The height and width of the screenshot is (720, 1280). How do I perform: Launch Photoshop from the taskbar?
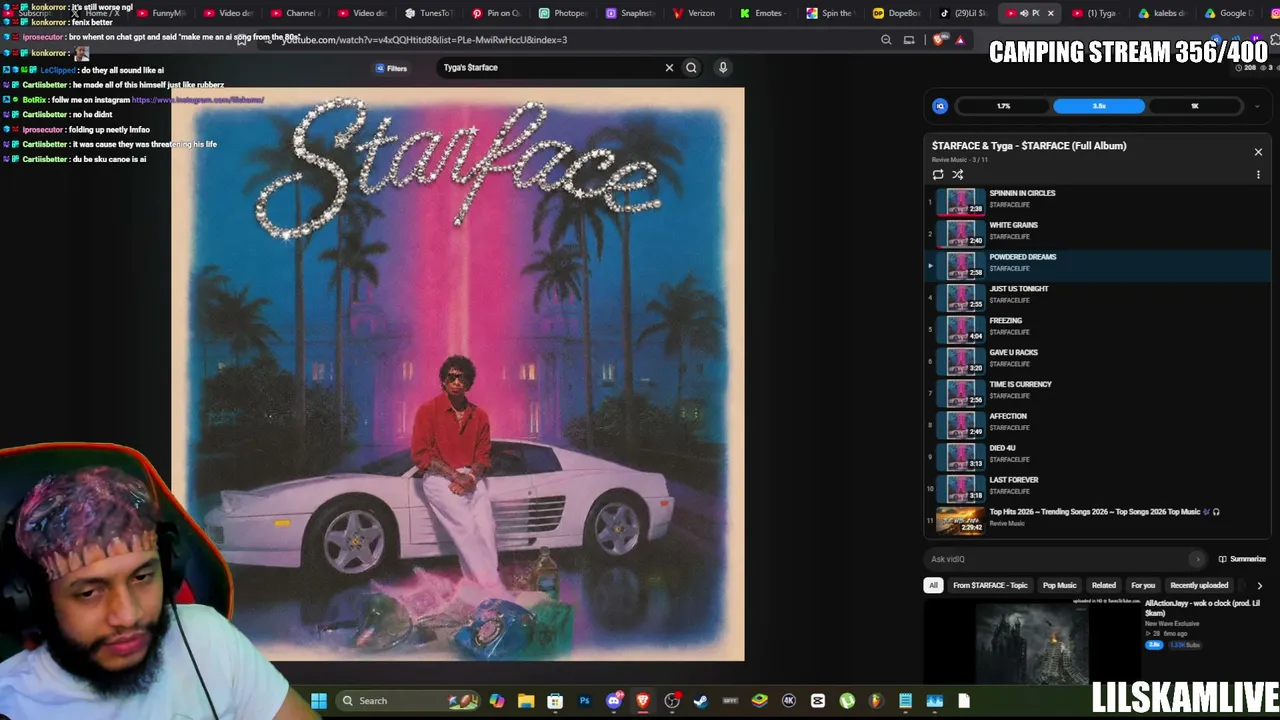(x=584, y=701)
